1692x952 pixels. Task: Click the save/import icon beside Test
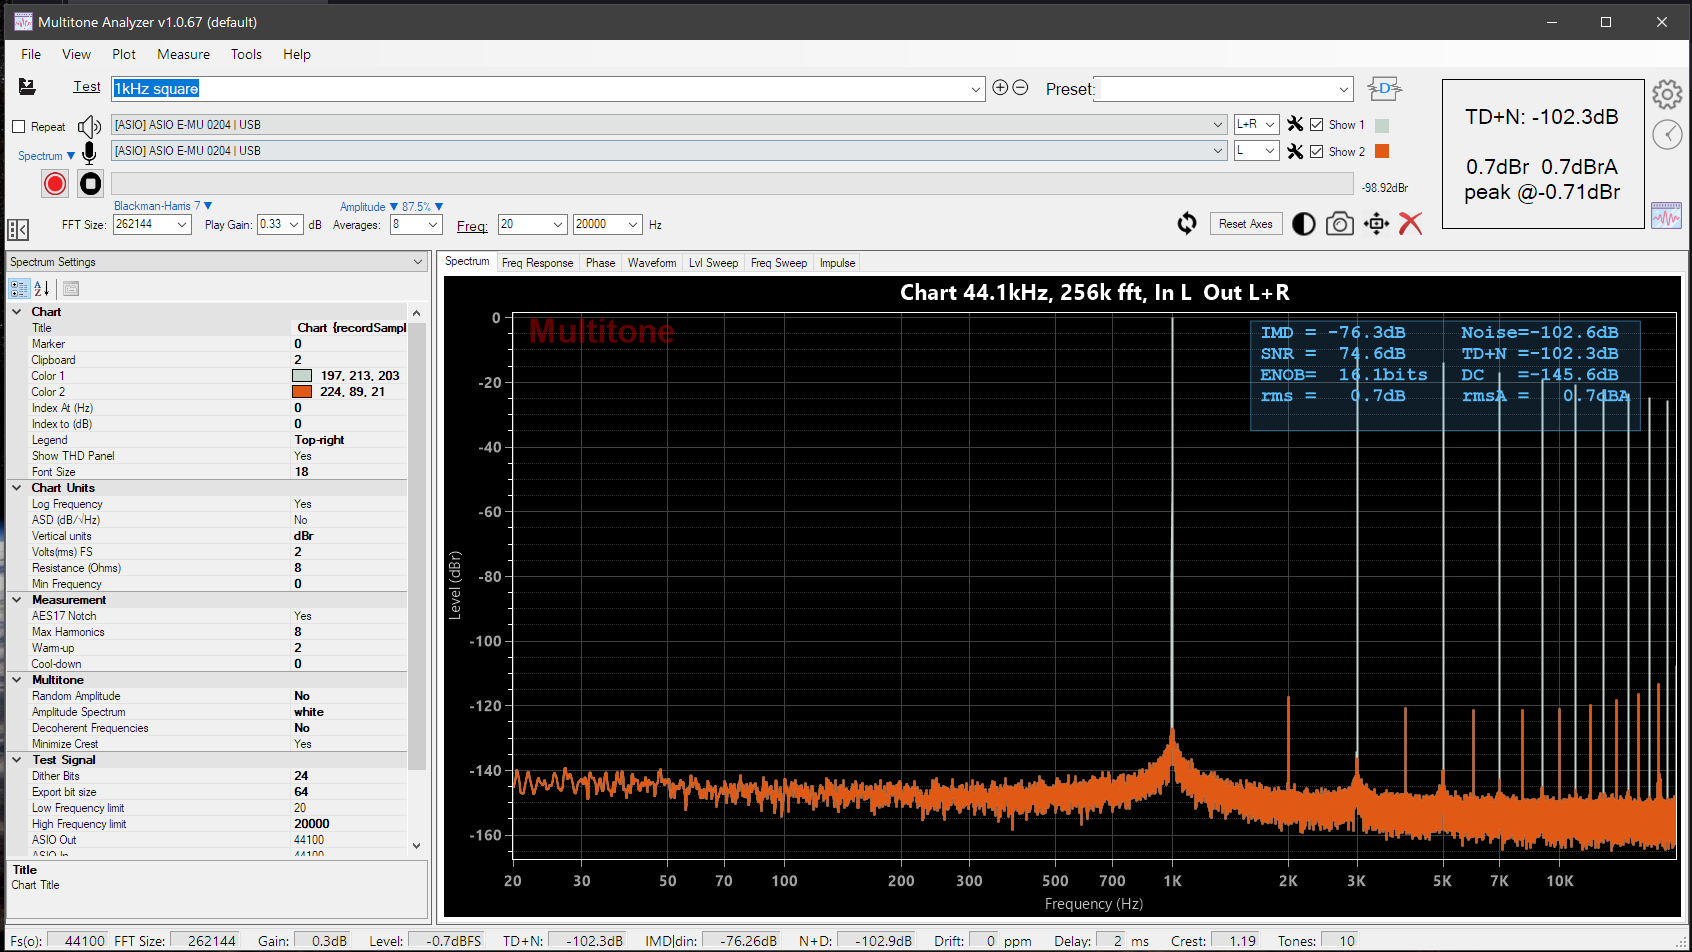27,87
